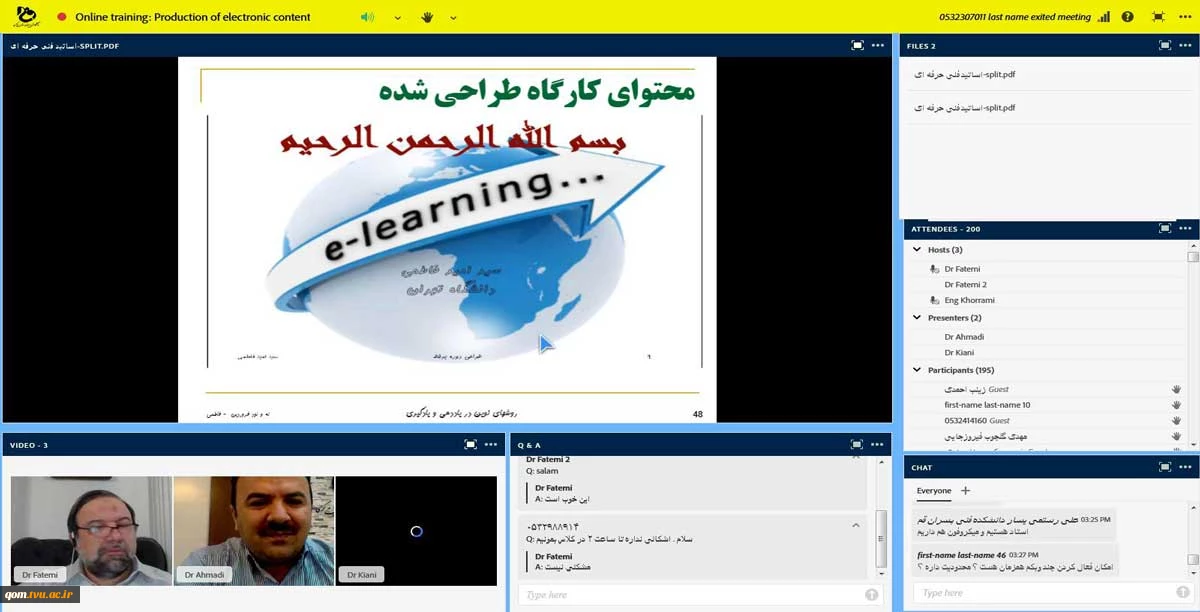The image size is (1200, 612).
Task: Switch to the Everyone chat tab
Action: point(934,491)
